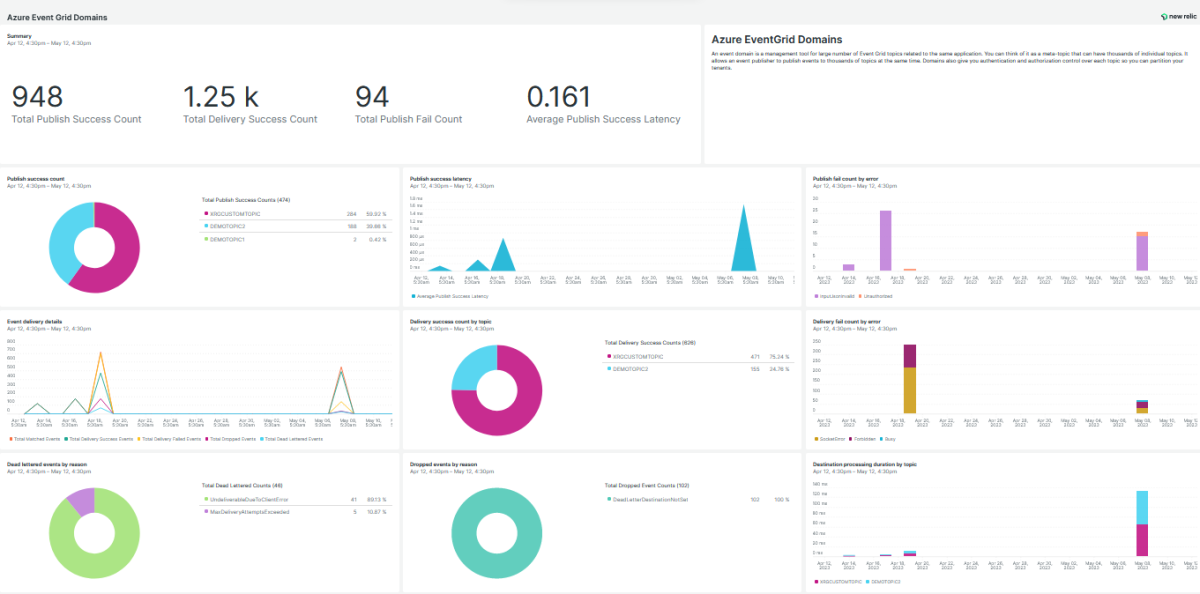Click the New Relic logo

click(x=1176, y=17)
